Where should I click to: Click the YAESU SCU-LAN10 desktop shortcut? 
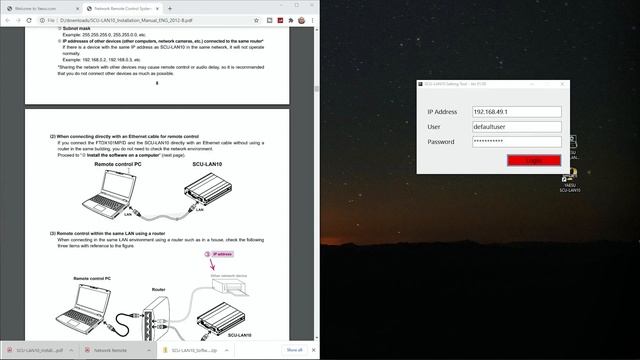(570, 180)
